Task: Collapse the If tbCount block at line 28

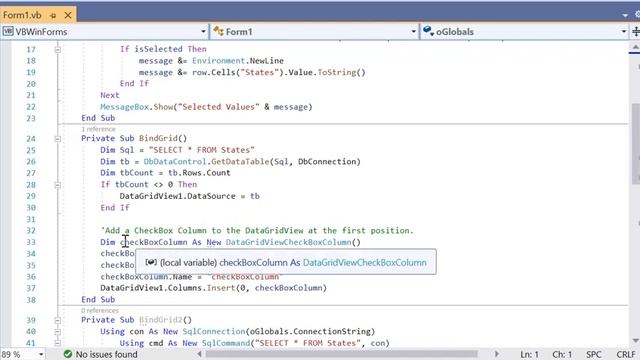Action: [x=58, y=185]
